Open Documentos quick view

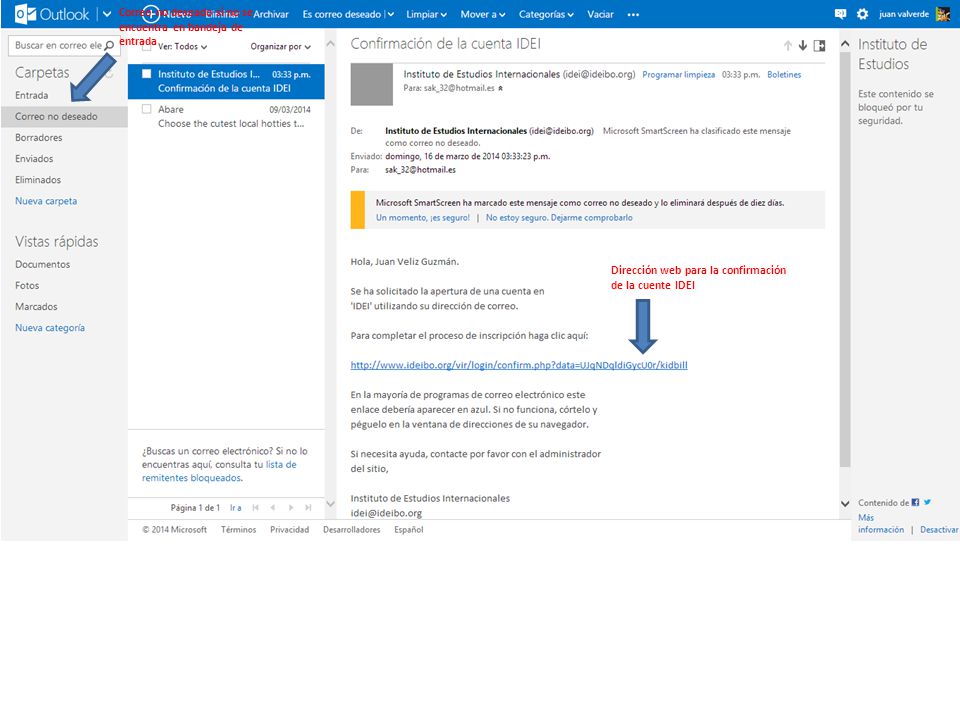coord(42,264)
